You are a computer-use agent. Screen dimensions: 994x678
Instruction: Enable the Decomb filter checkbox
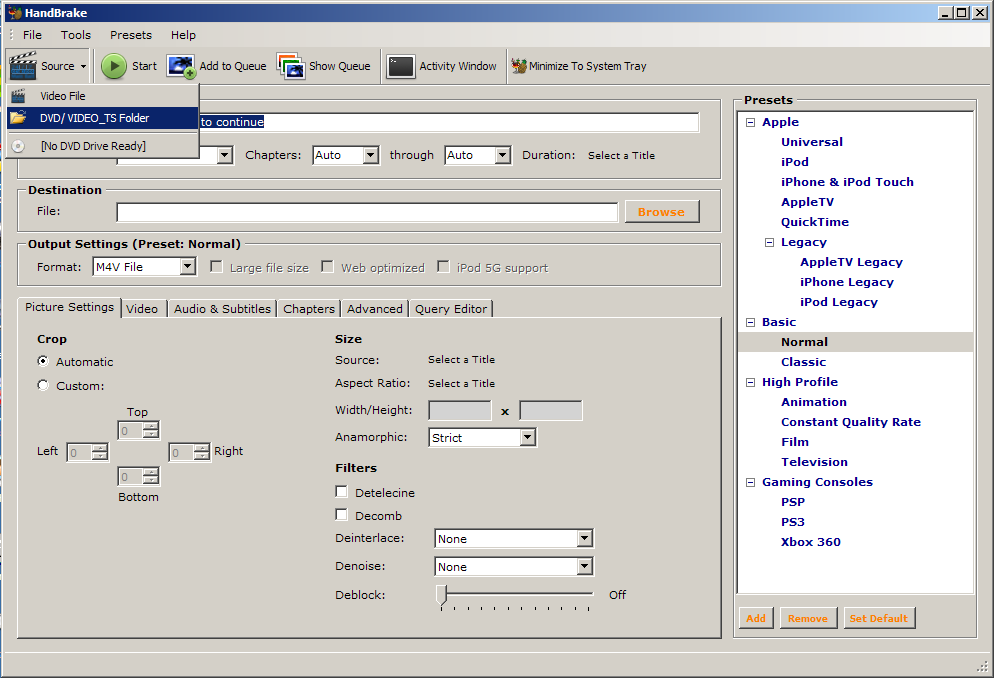point(342,515)
